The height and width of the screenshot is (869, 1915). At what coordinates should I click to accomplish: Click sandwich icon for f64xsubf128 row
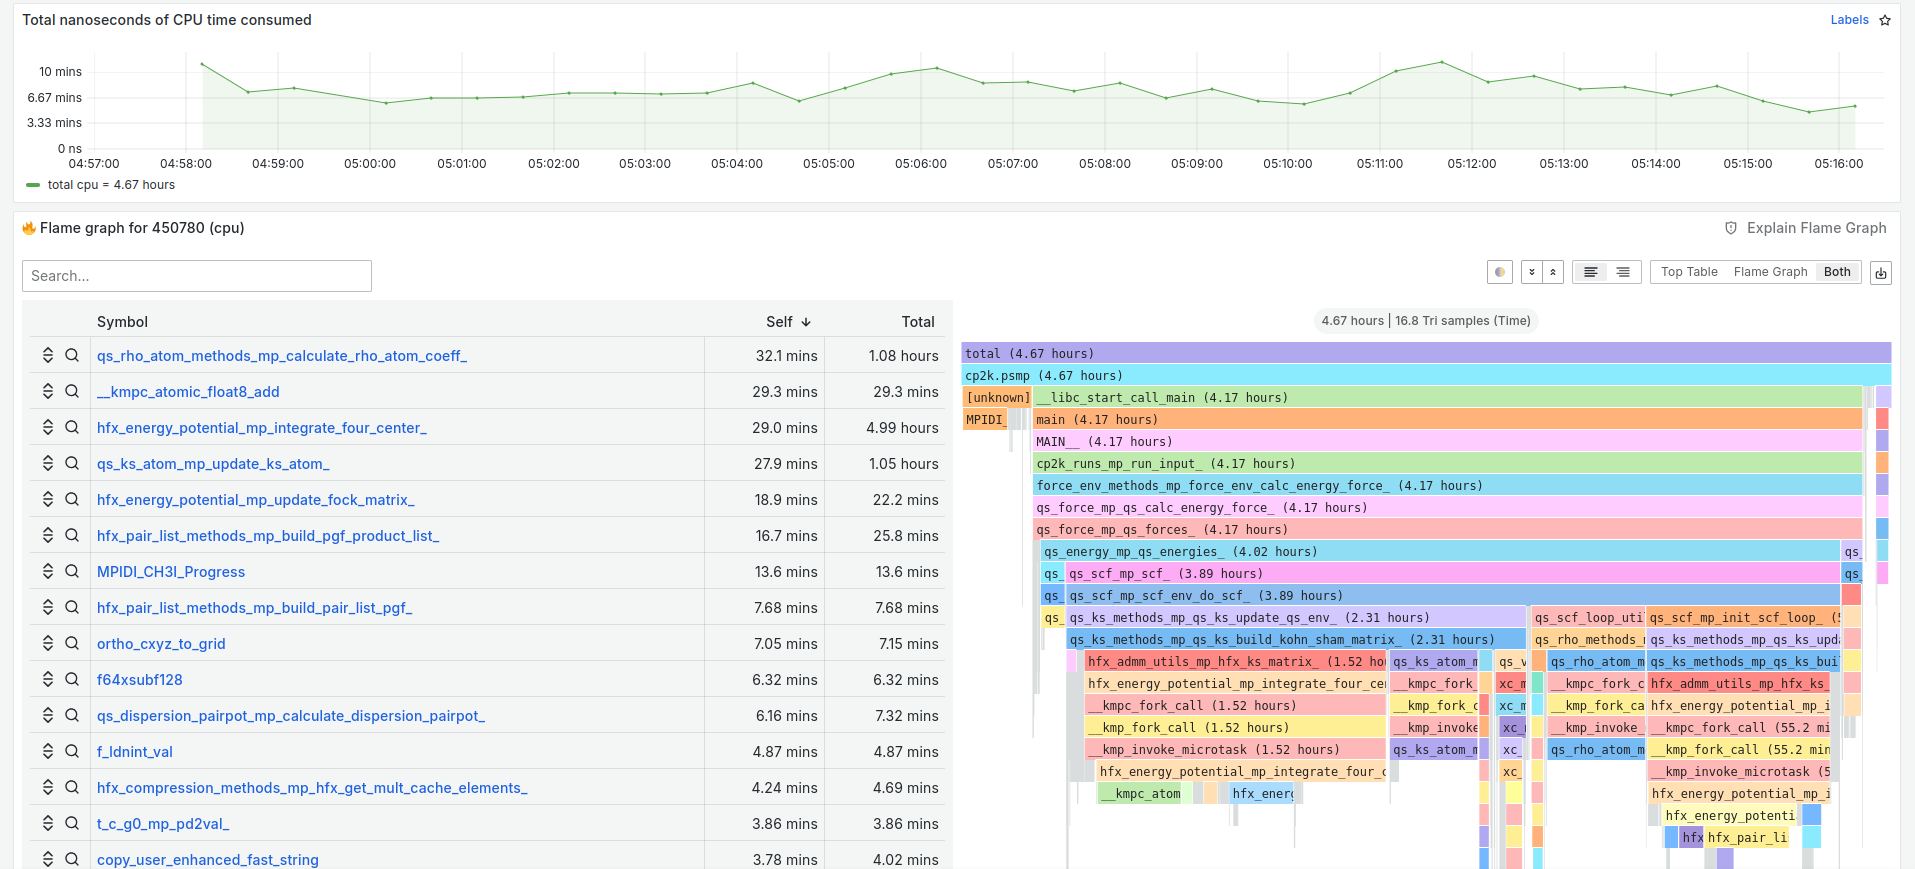[47, 679]
